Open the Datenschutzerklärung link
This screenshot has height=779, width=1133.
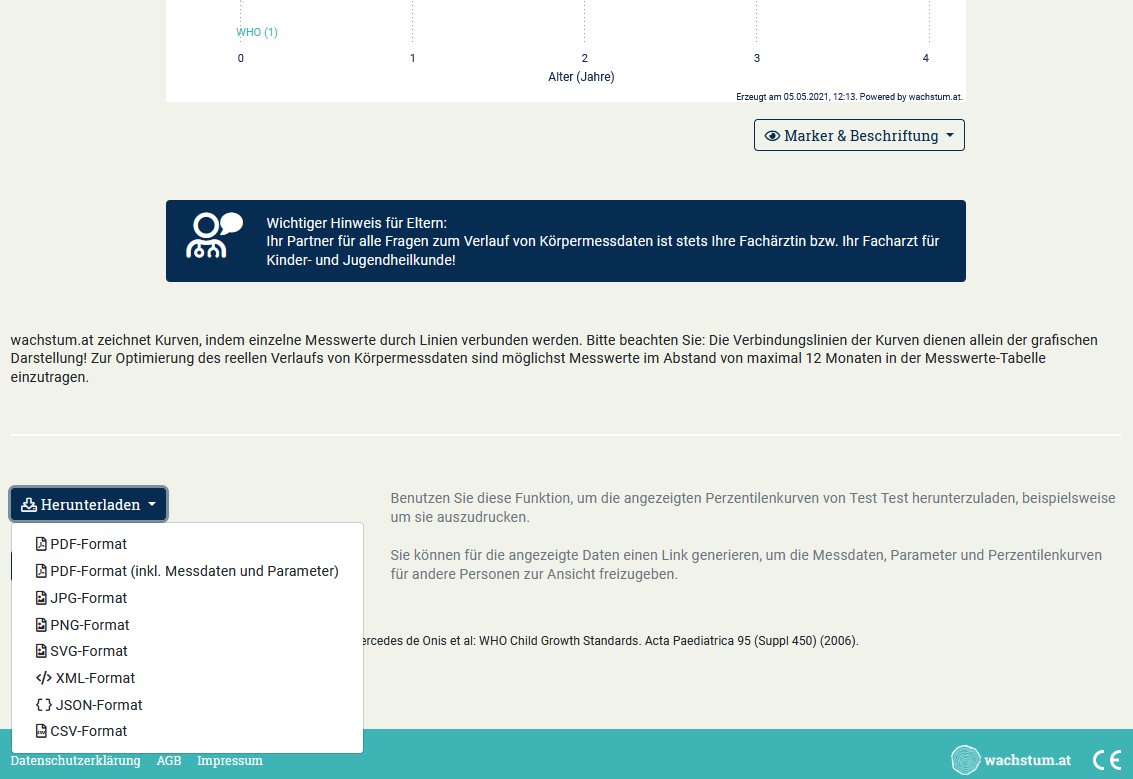click(x=74, y=760)
